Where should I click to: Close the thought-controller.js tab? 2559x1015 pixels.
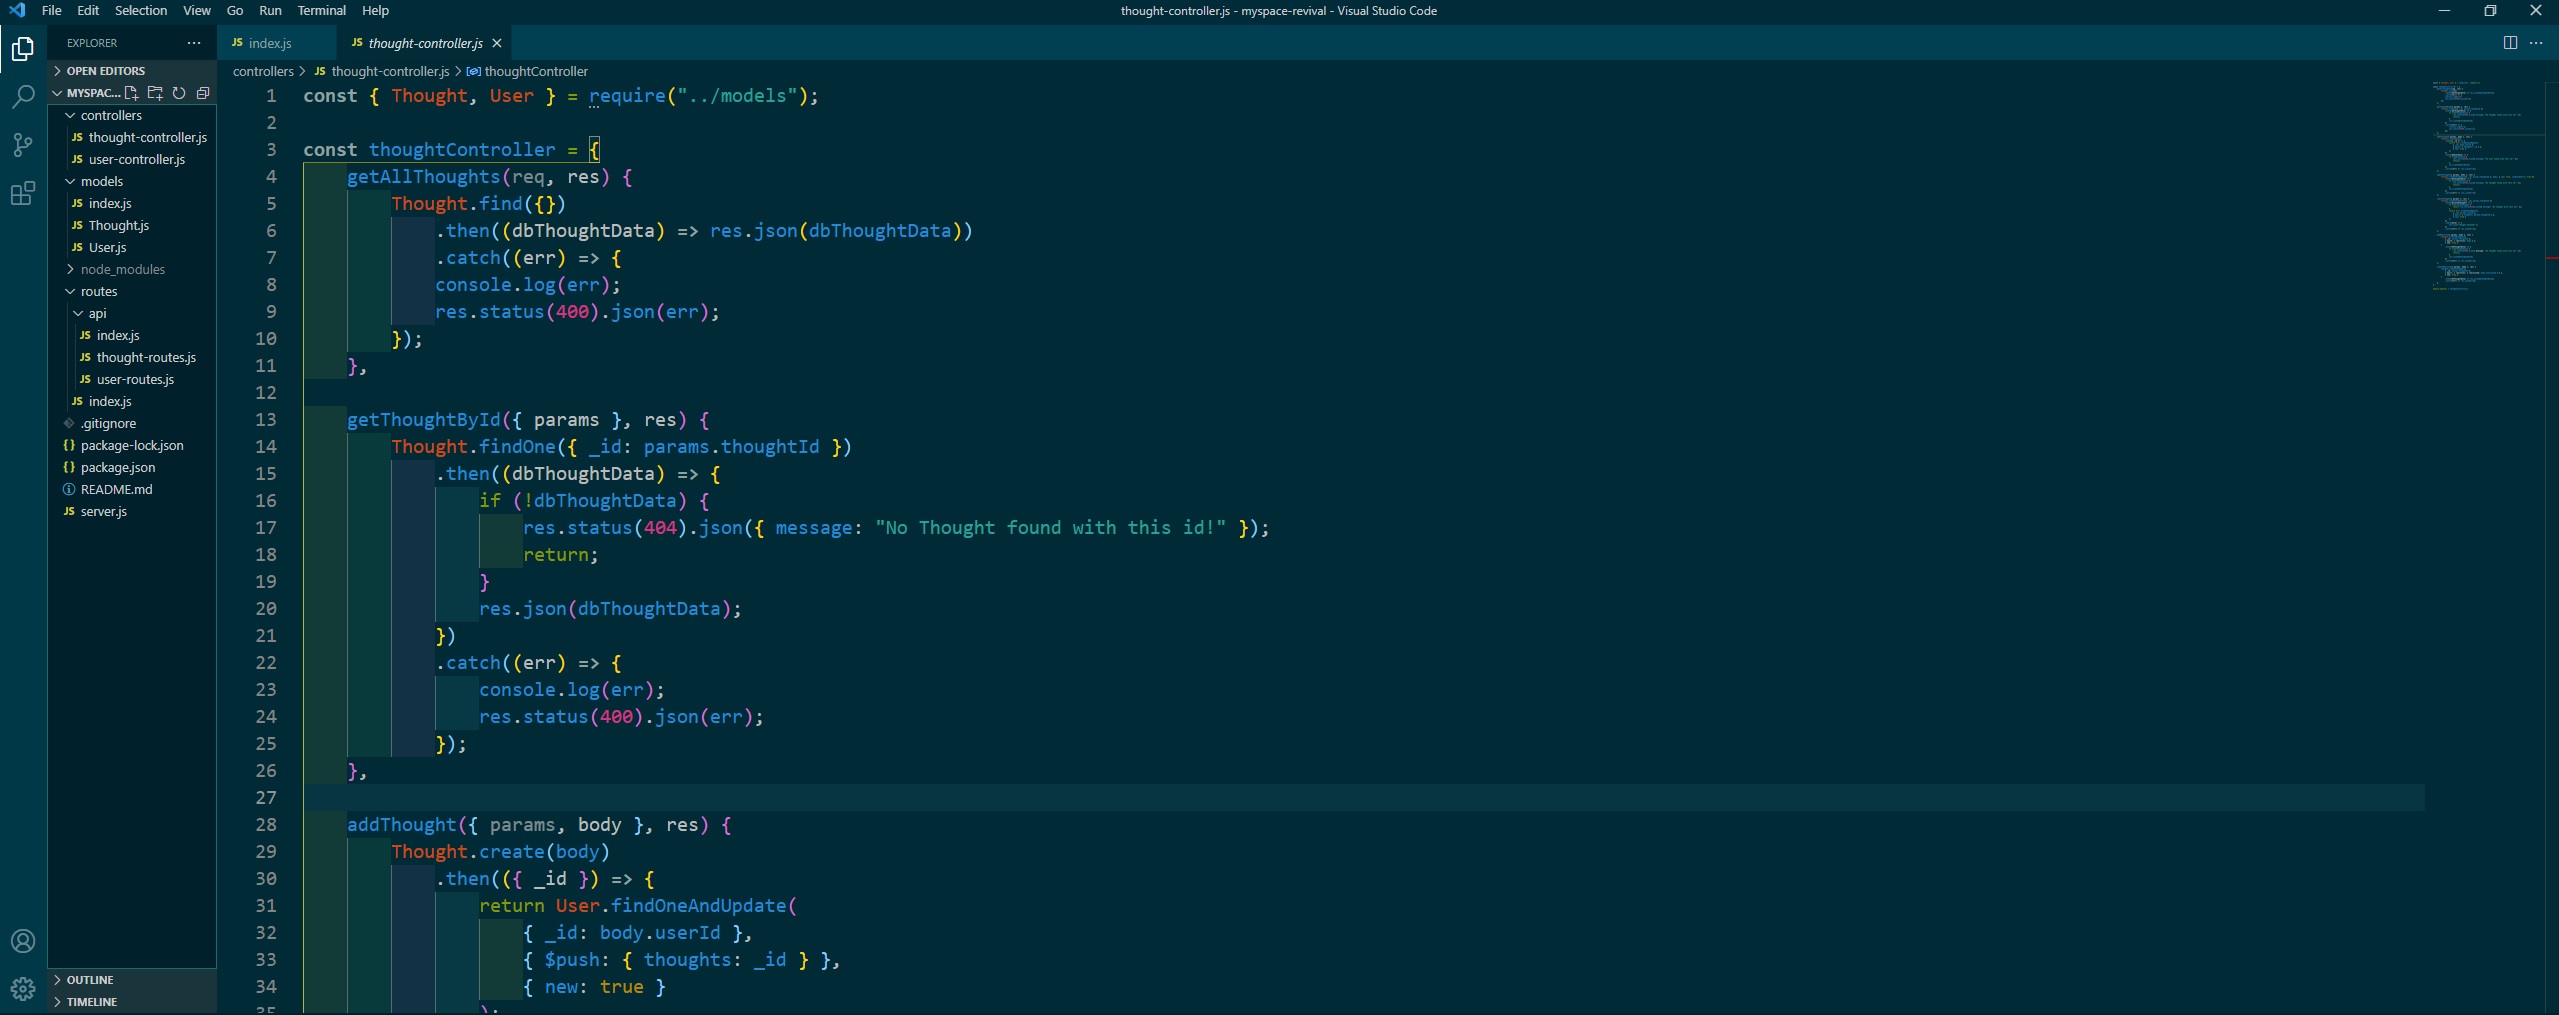[497, 43]
